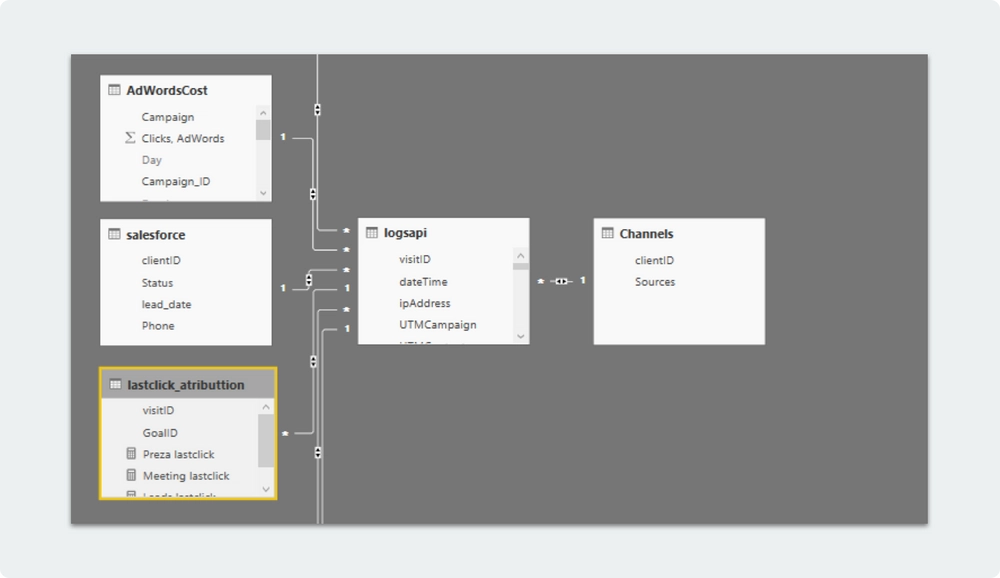Click scroll-up arrow in lastclick_atributtion table
This screenshot has height=578, width=1000.
click(x=266, y=407)
